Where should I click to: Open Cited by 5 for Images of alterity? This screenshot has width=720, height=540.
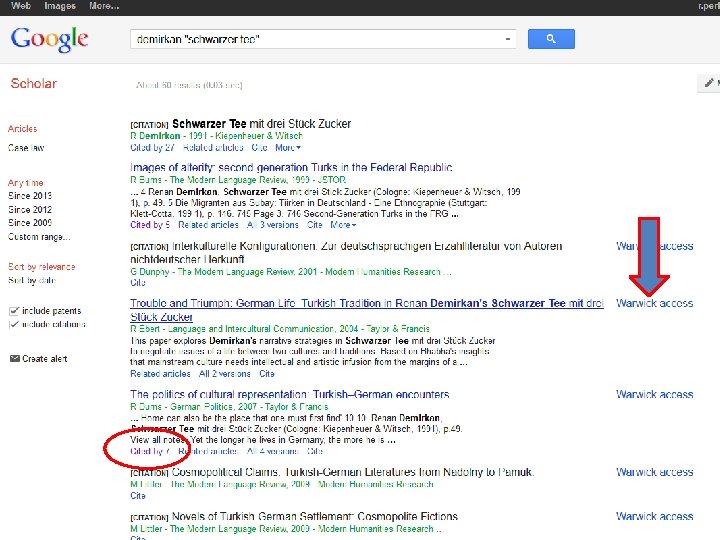150,225
